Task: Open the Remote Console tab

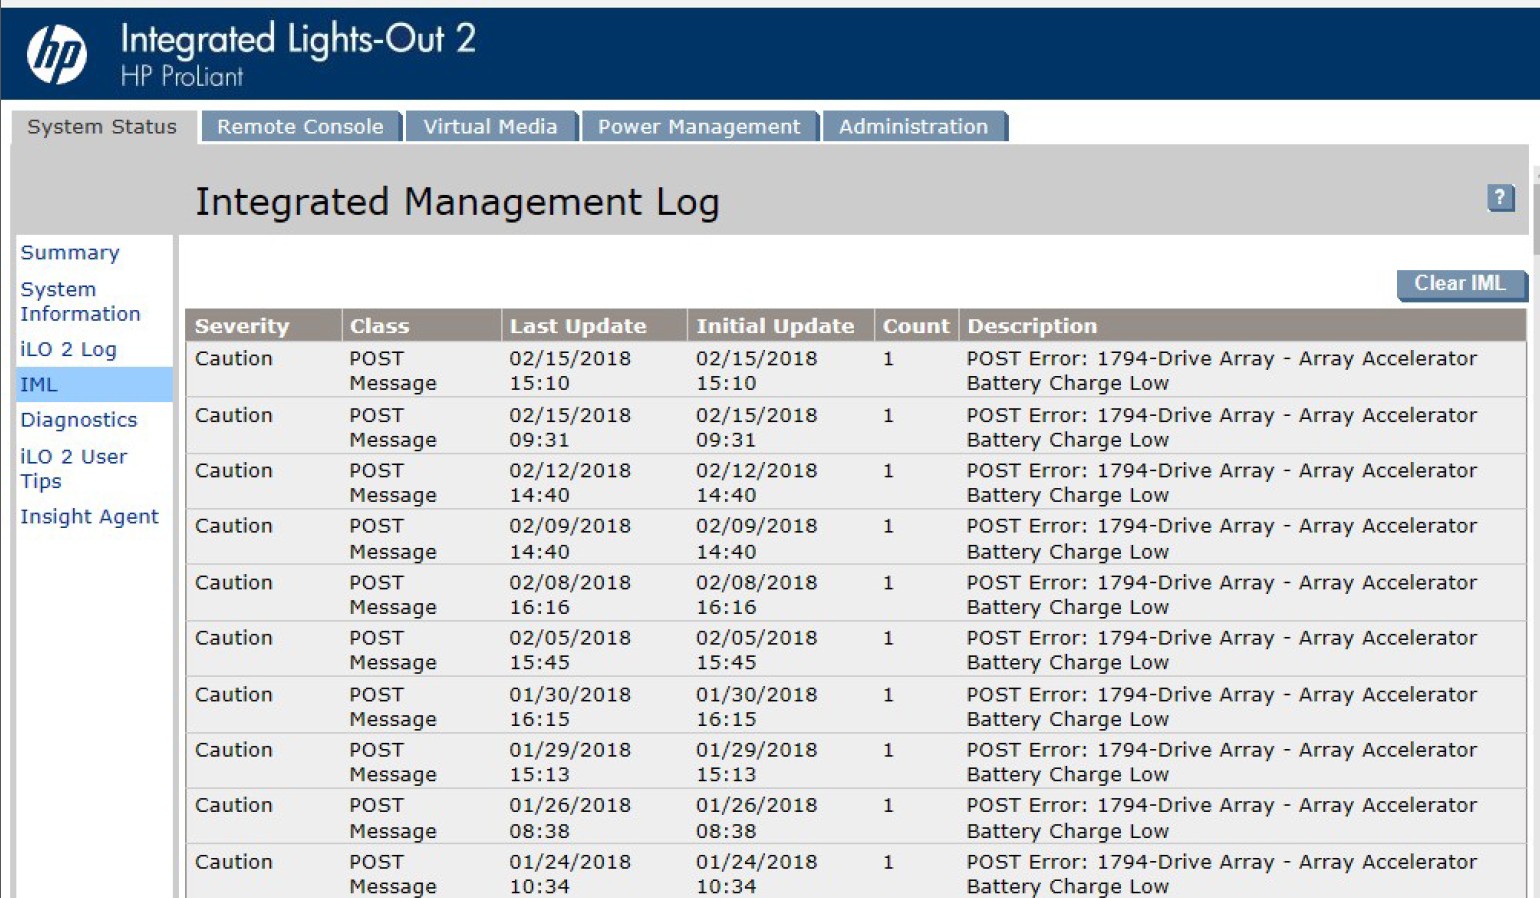Action: (300, 127)
